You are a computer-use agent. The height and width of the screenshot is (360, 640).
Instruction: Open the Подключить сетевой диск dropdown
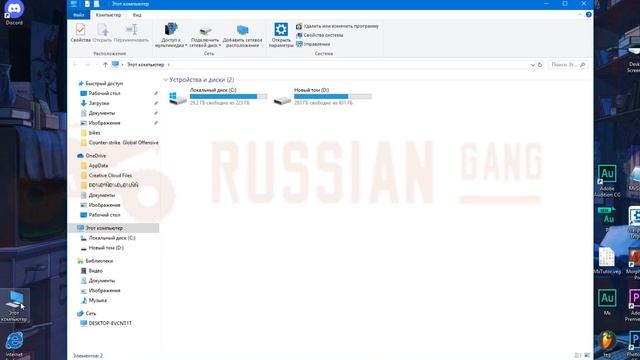click(205, 36)
